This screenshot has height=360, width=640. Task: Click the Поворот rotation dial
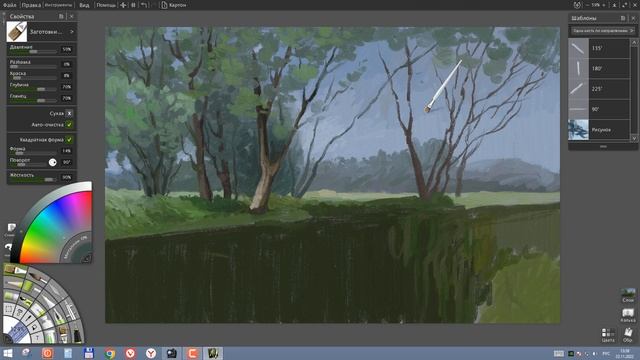click(x=53, y=162)
